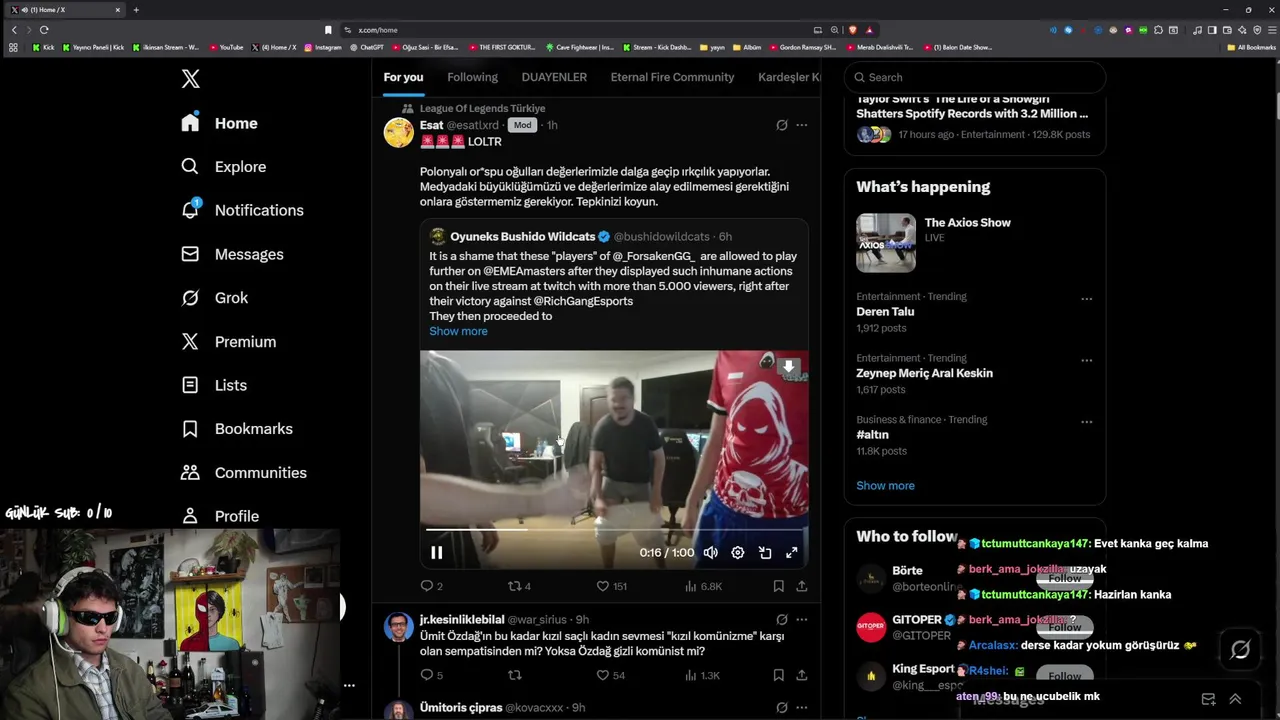Open Lists in the sidebar

coord(215,385)
